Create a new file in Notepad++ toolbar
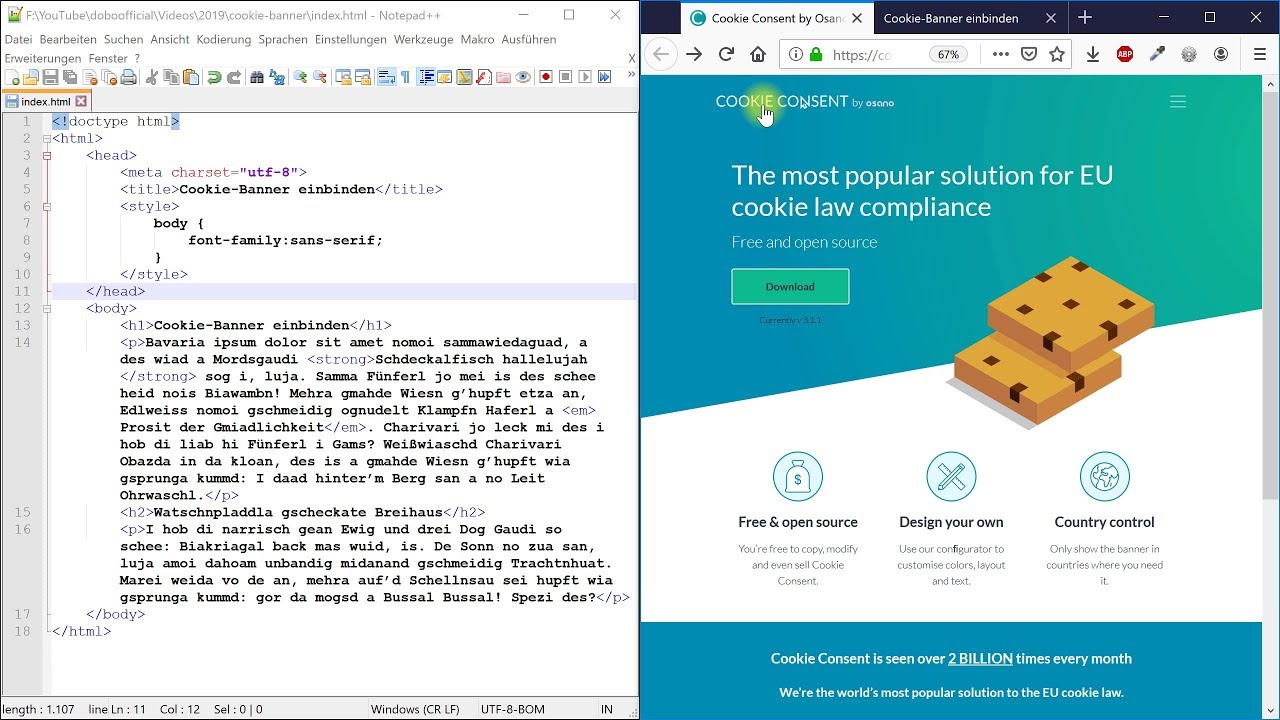The width and height of the screenshot is (1280, 720). tap(12, 77)
